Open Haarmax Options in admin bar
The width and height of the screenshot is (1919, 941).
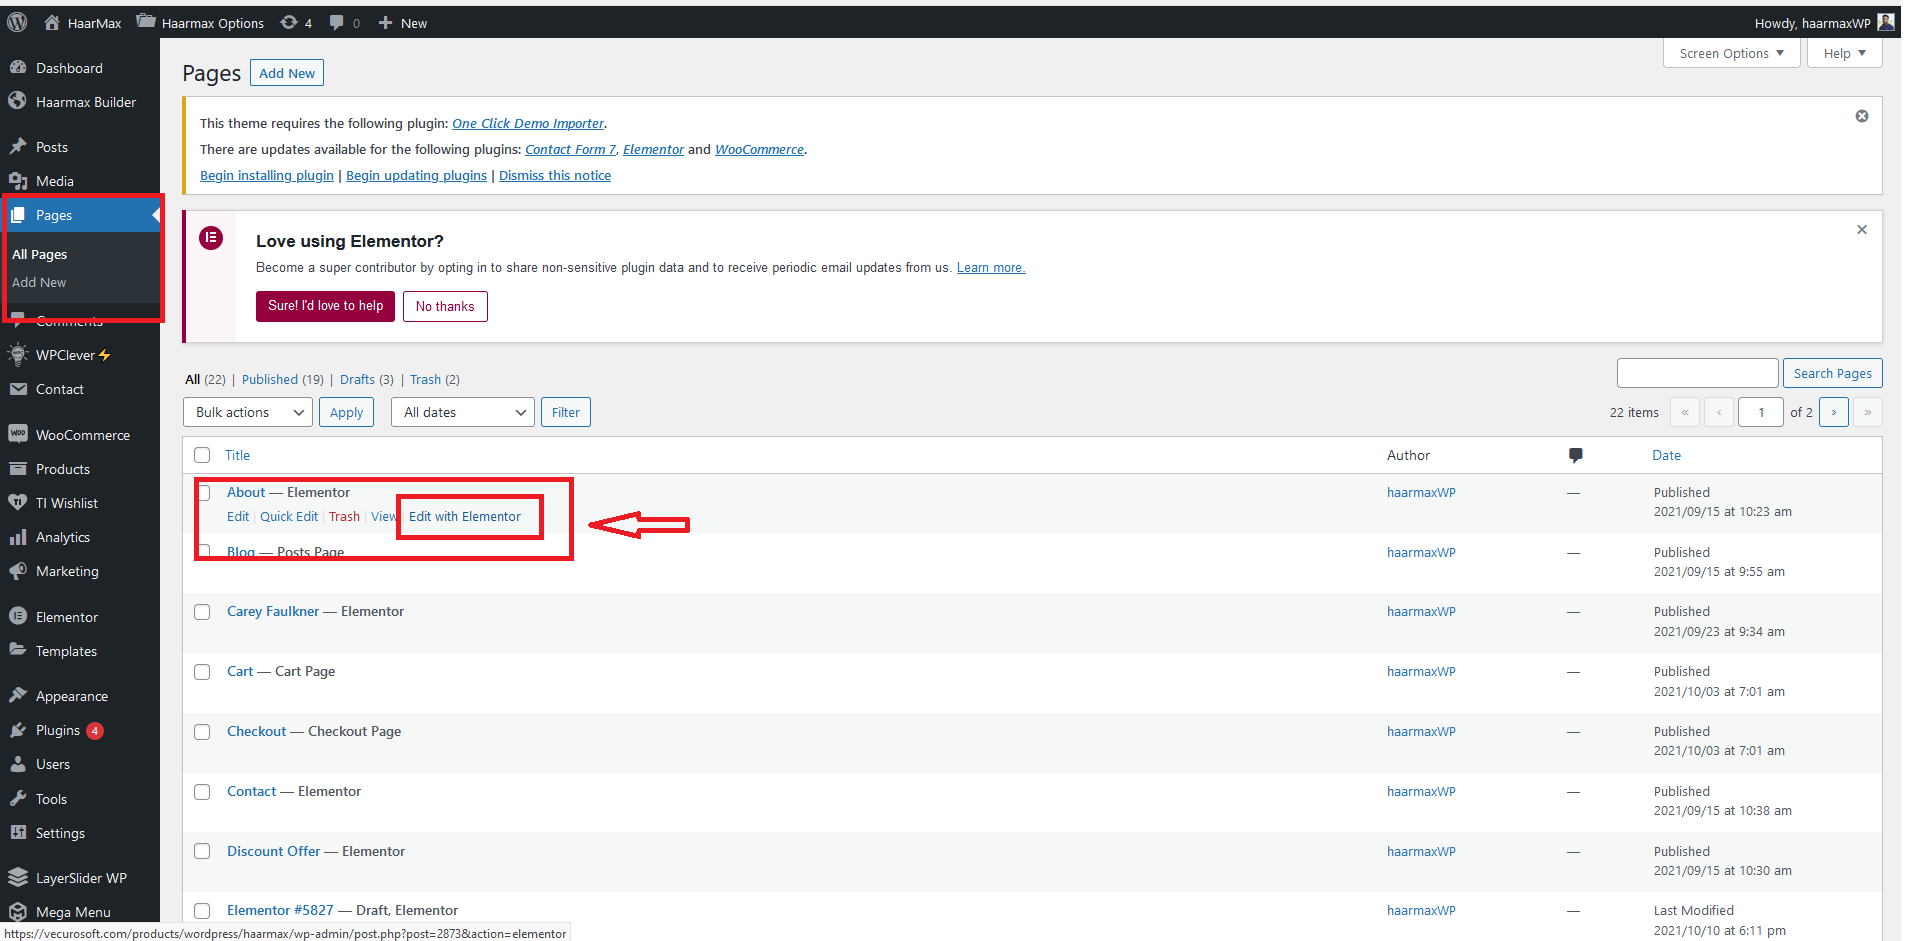[x=200, y=23]
